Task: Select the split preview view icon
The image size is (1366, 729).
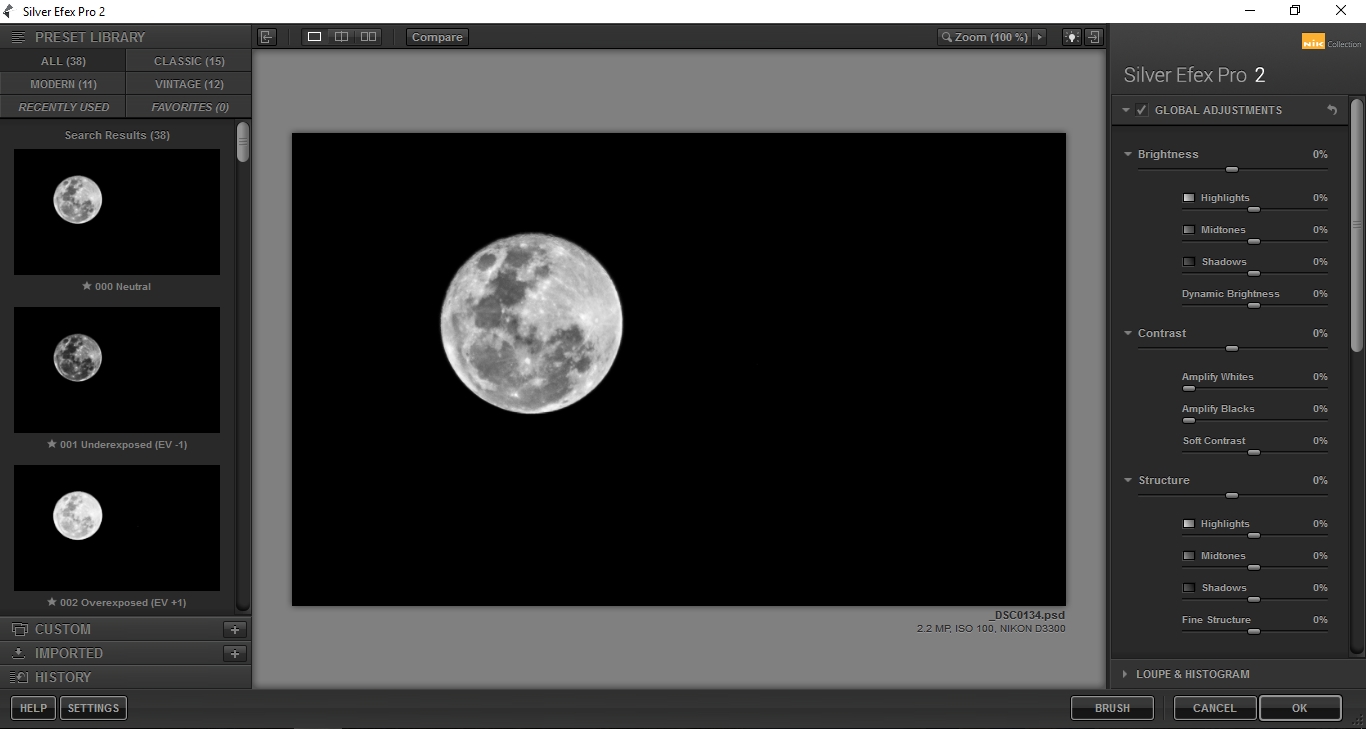Action: tap(341, 36)
